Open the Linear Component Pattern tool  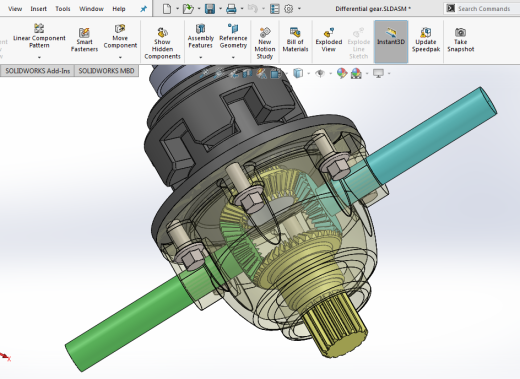[x=39, y=37]
